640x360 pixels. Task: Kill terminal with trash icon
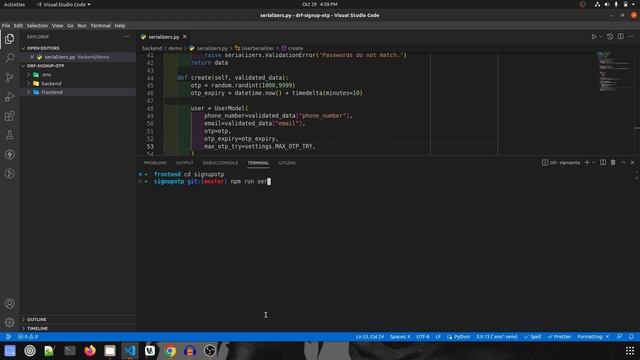(x=613, y=162)
